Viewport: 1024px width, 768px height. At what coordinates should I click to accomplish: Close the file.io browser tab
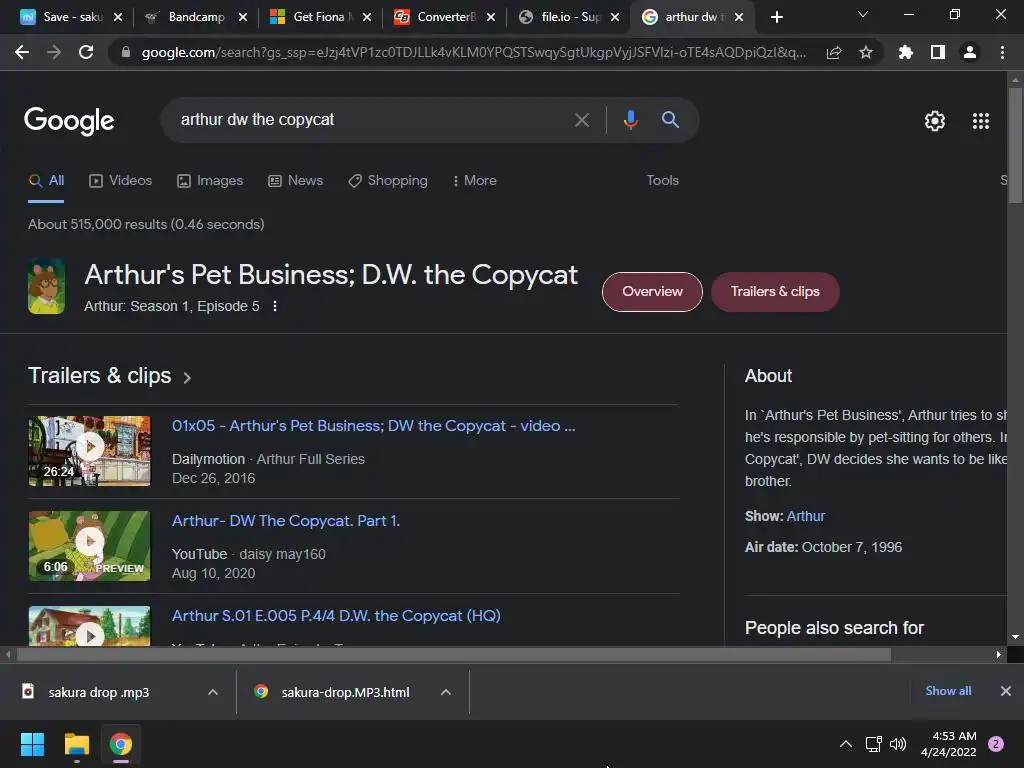pos(615,18)
